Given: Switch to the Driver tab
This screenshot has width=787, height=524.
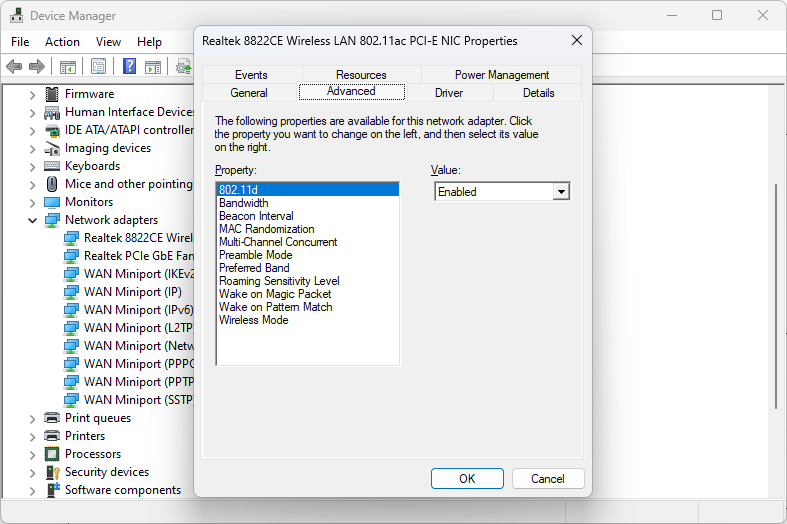Looking at the screenshot, I should click(449, 93).
